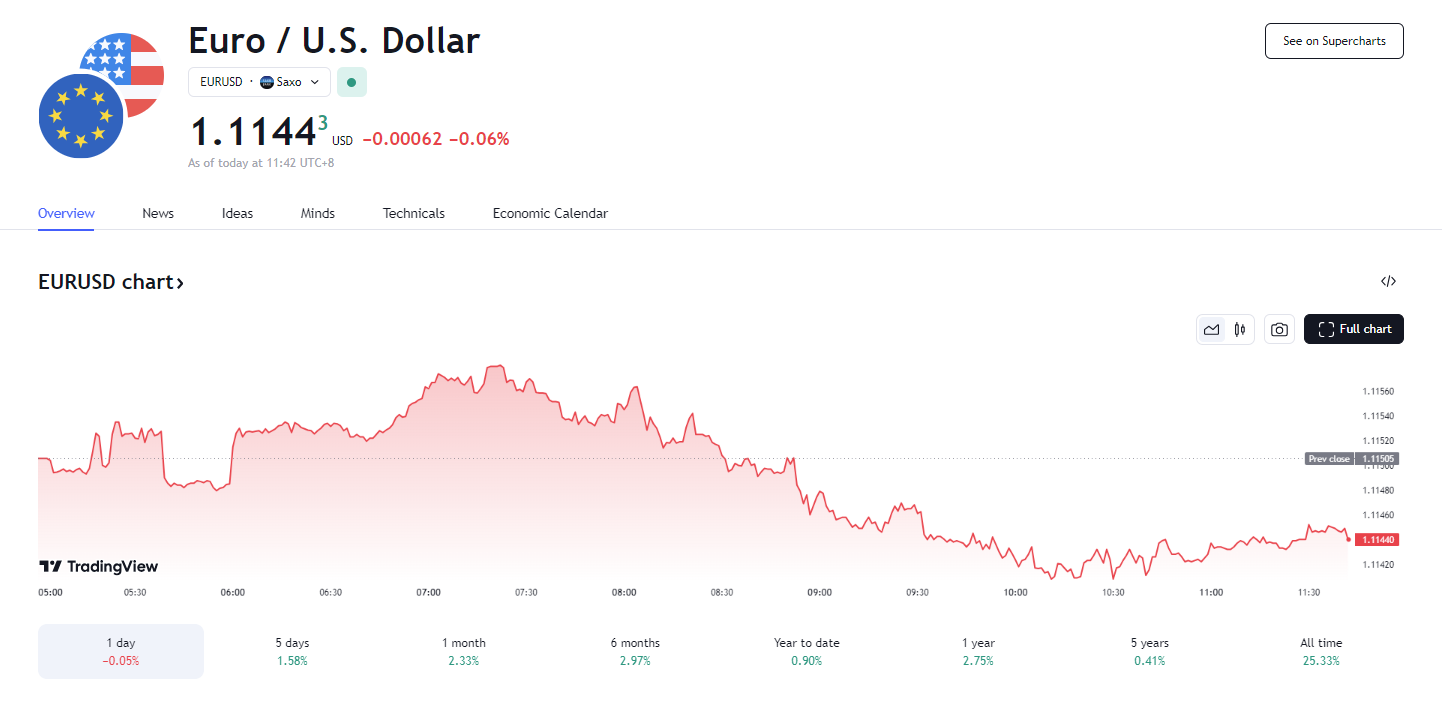
Task: Click See on Supercharts button
Action: click(1334, 41)
